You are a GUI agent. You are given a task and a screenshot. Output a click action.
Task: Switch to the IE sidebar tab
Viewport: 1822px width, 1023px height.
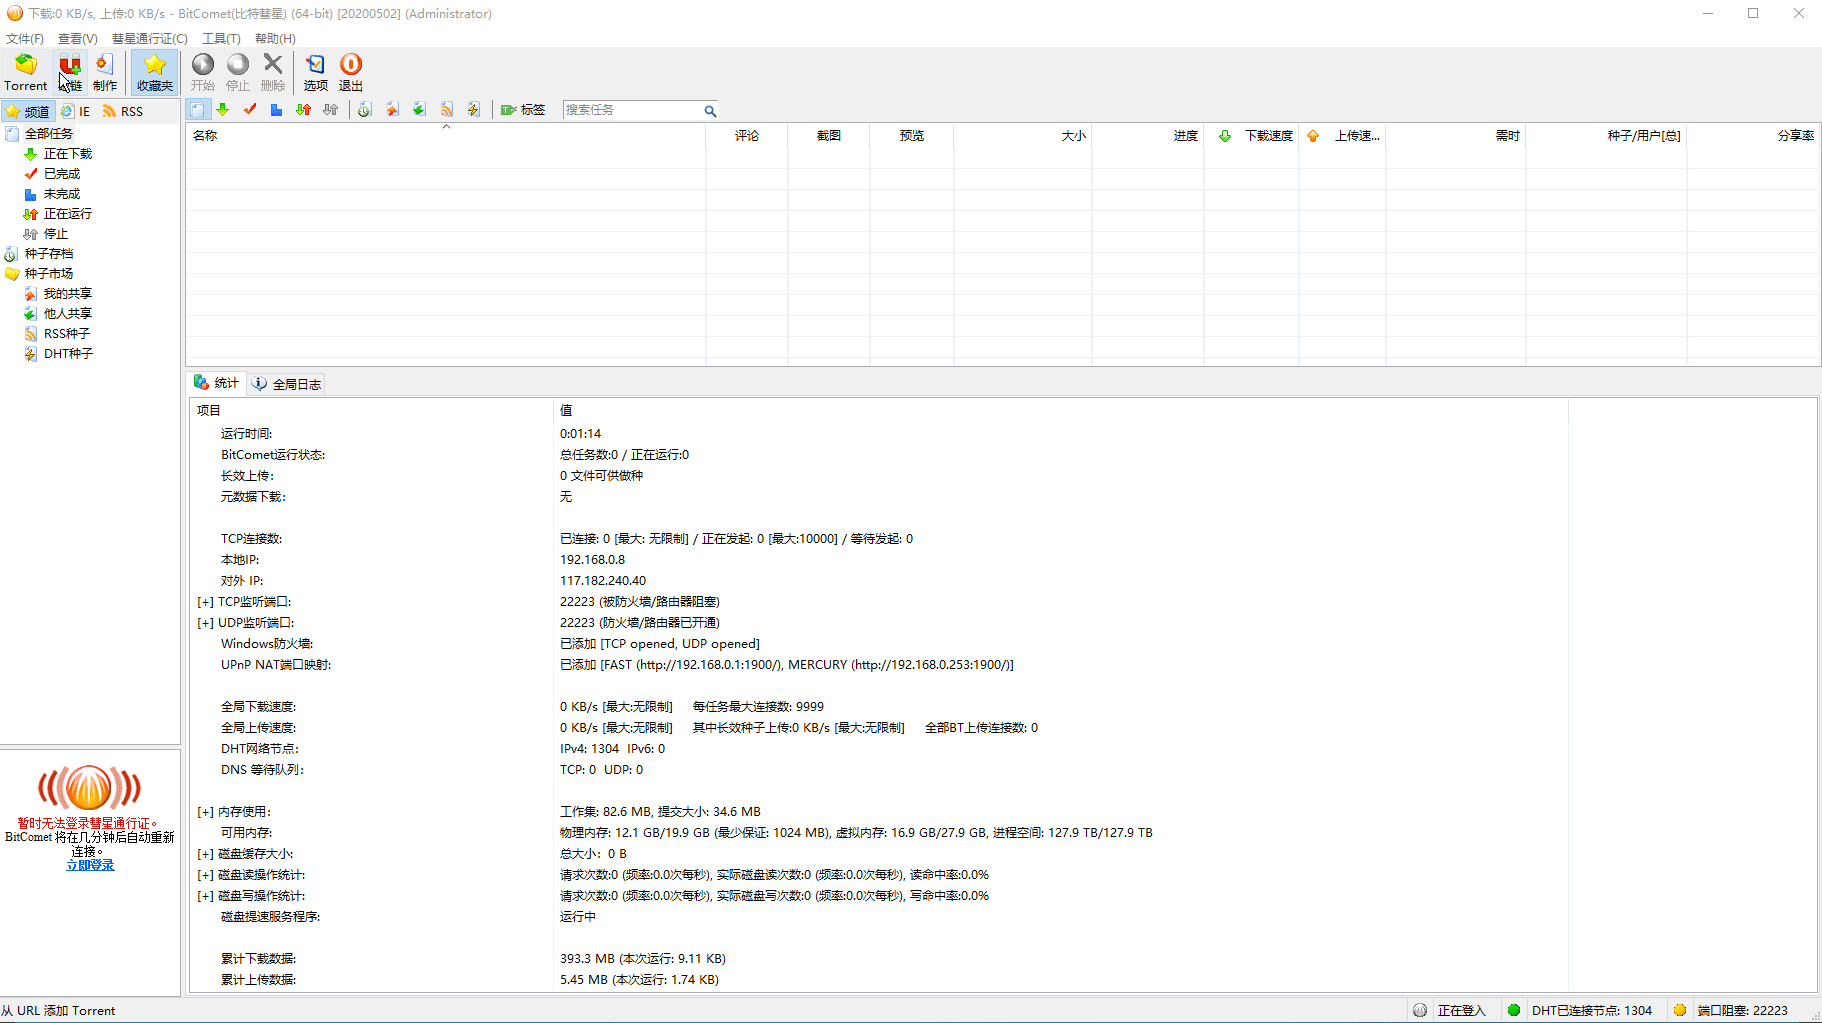pos(76,111)
